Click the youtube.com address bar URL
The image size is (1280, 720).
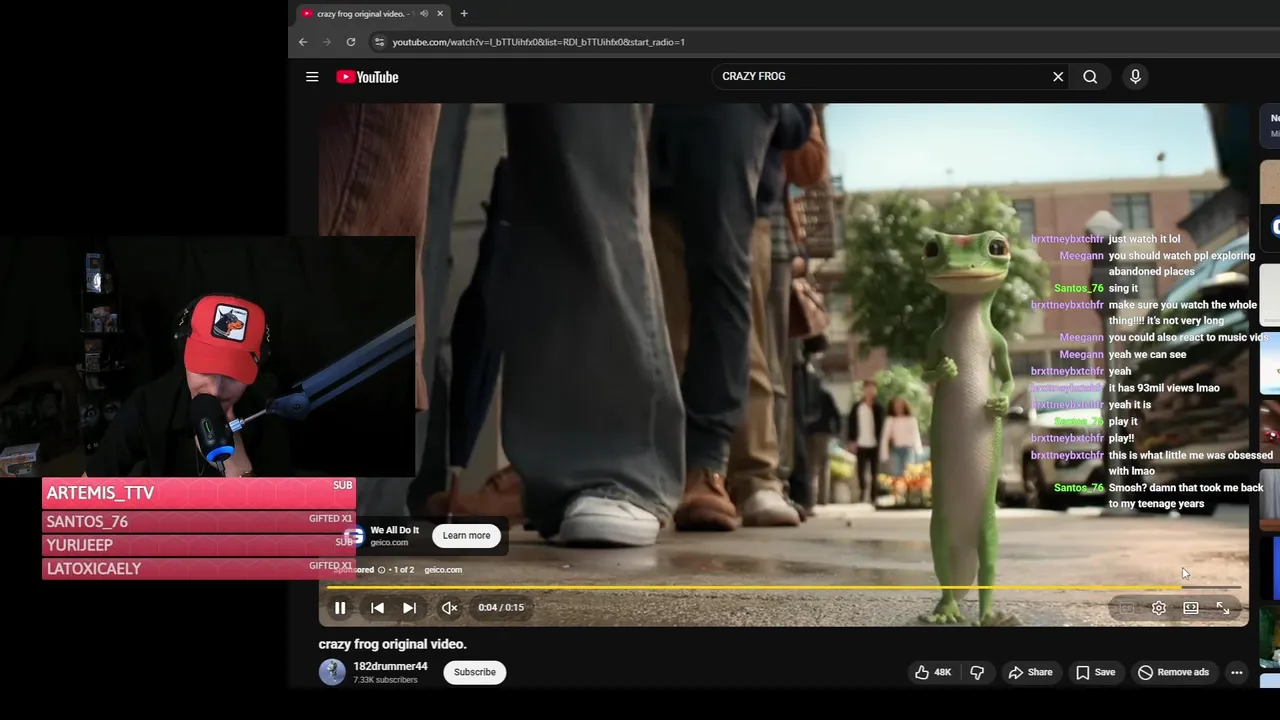pos(538,42)
